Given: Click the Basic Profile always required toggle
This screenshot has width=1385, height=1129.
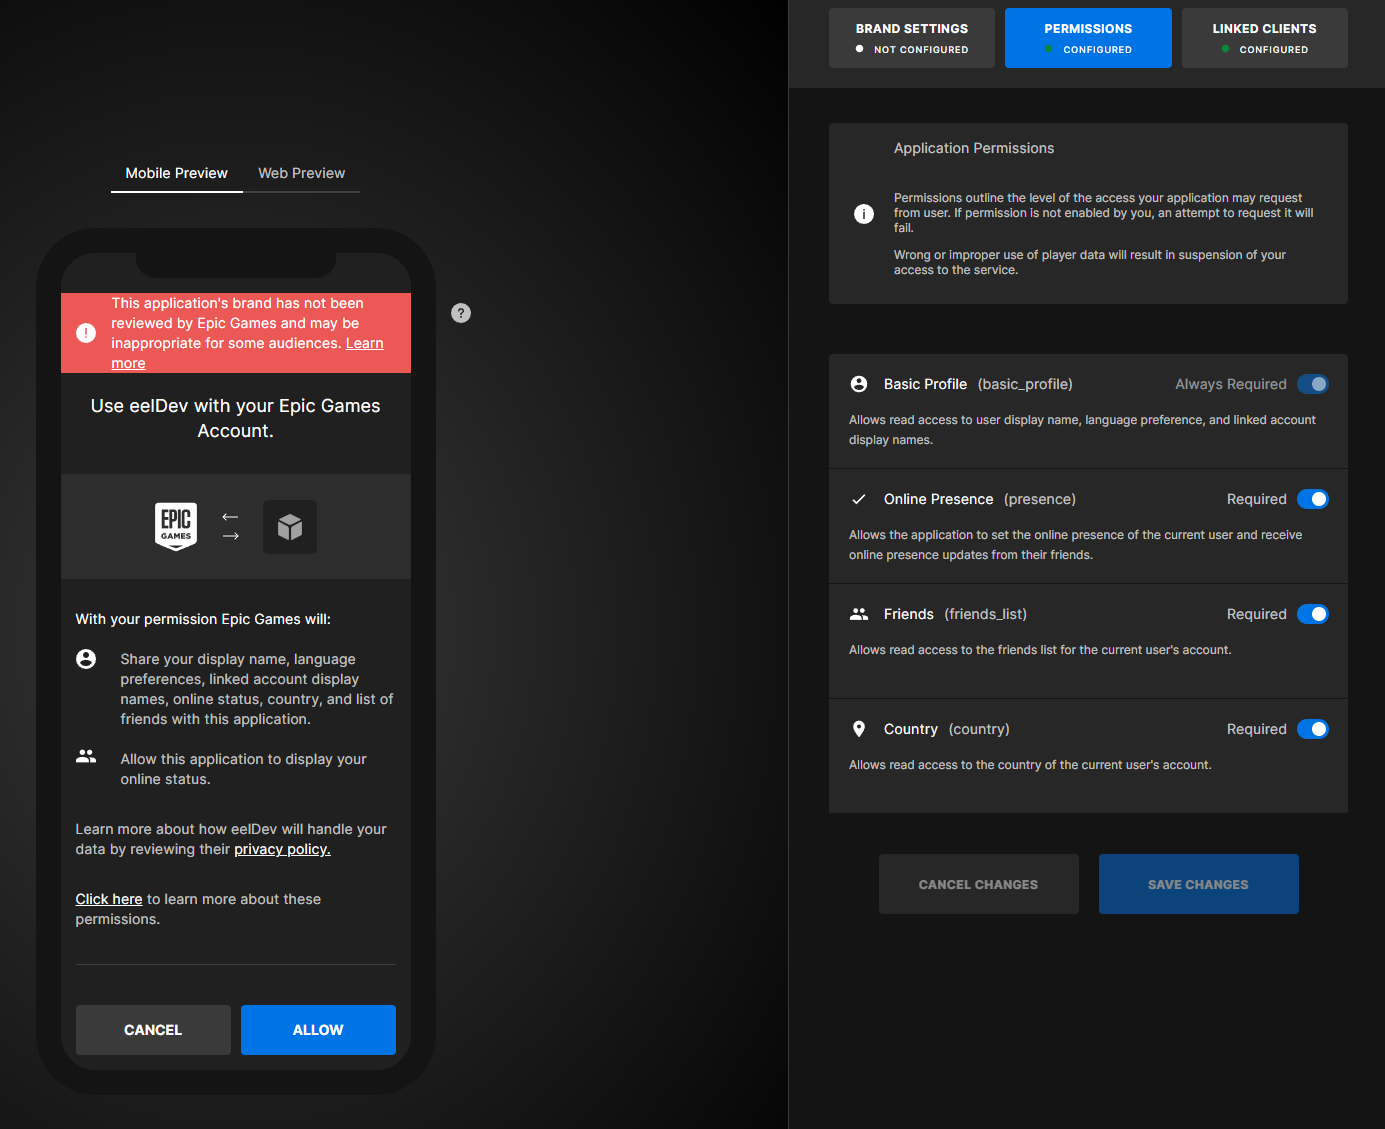Looking at the screenshot, I should (x=1312, y=384).
